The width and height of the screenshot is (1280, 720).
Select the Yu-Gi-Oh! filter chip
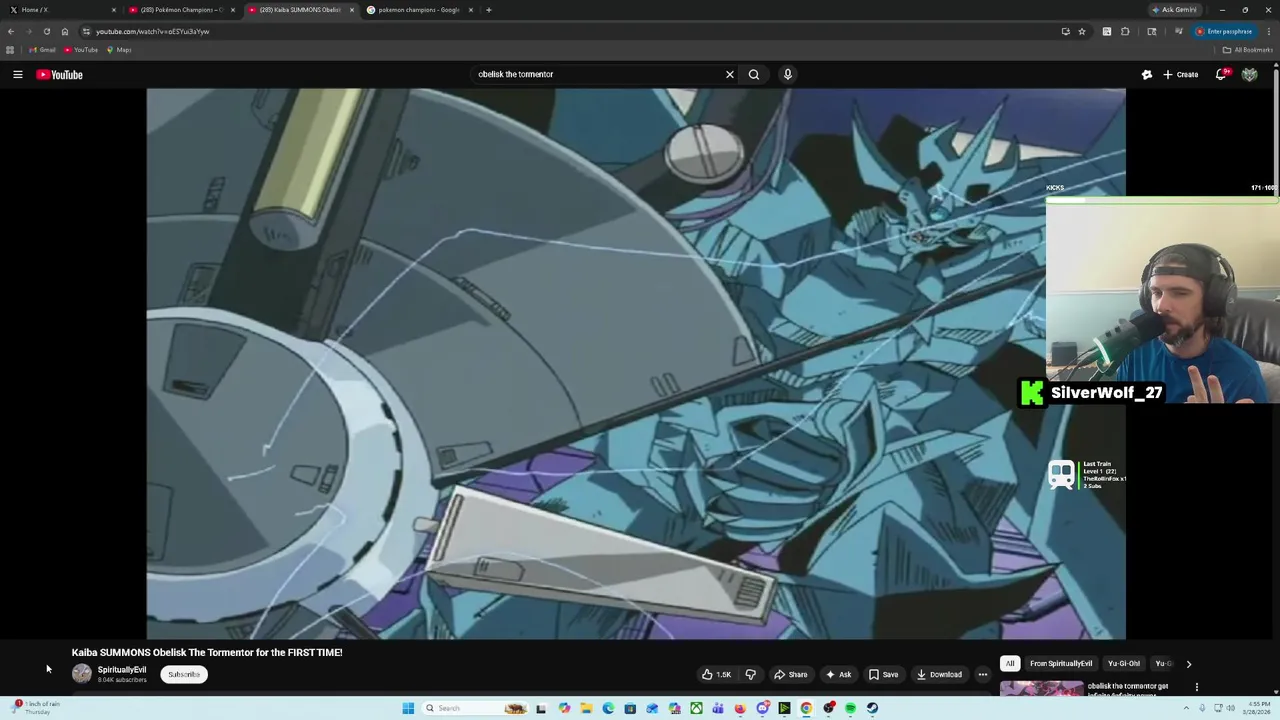pyautogui.click(x=1124, y=663)
